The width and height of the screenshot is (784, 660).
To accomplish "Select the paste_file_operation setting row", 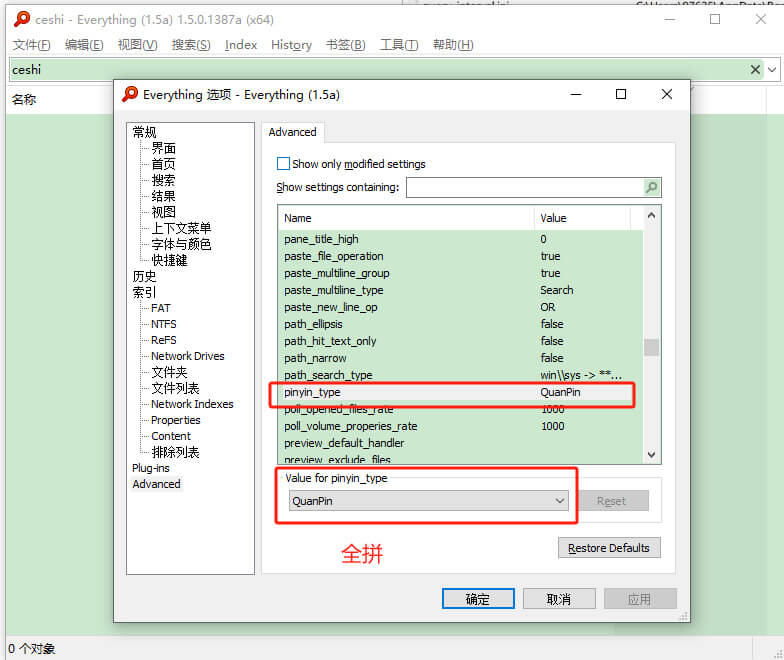I will coord(460,256).
